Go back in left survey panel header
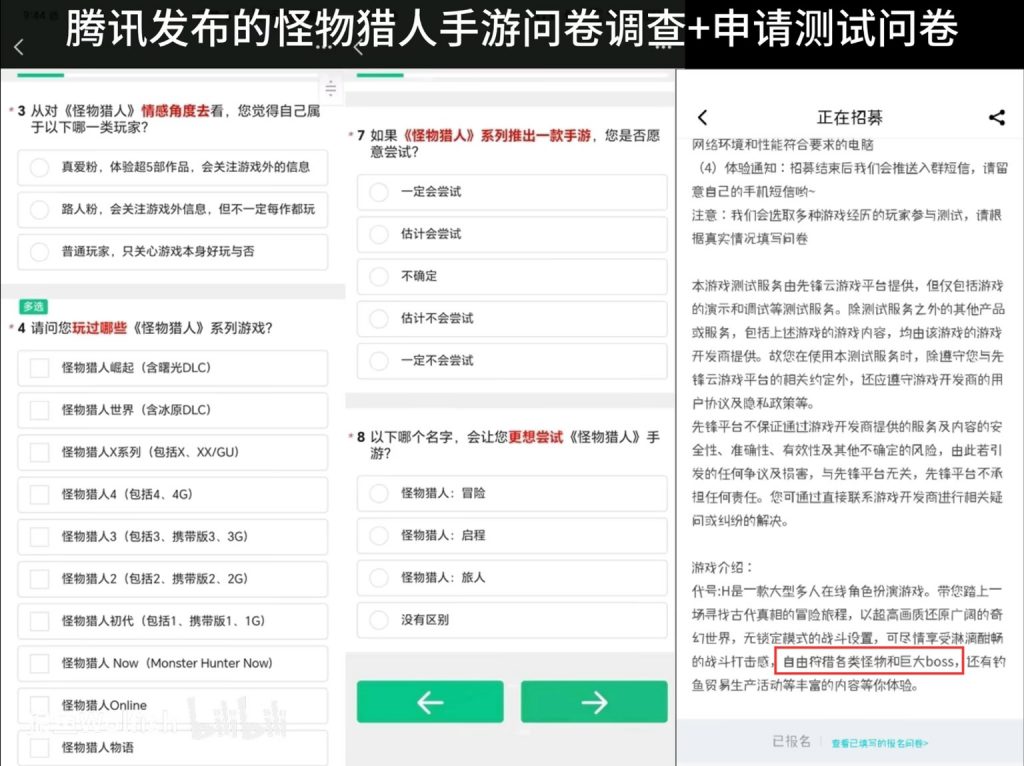1024x766 pixels. pyautogui.click(x=19, y=47)
